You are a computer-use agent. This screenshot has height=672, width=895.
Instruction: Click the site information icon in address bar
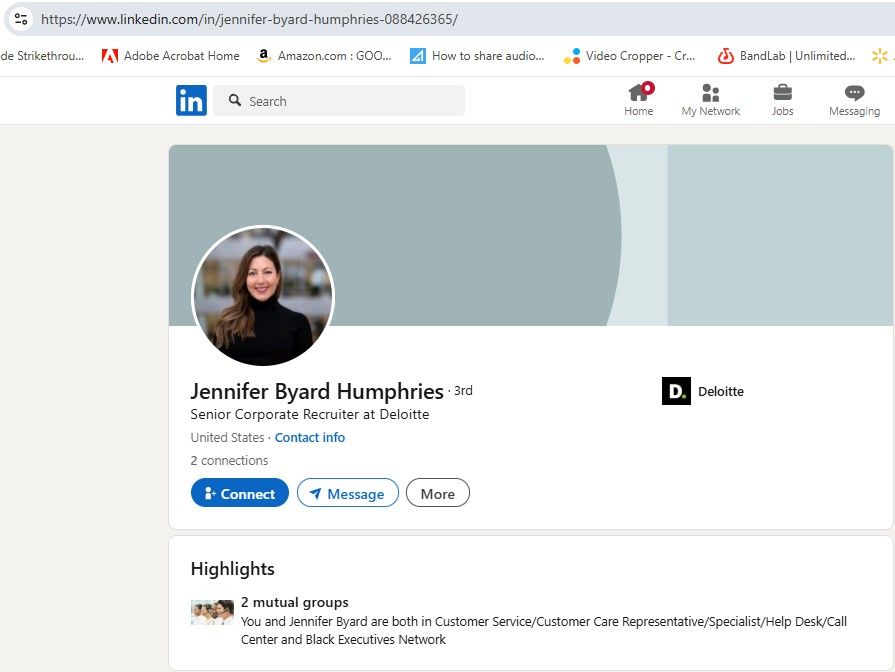[21, 19]
